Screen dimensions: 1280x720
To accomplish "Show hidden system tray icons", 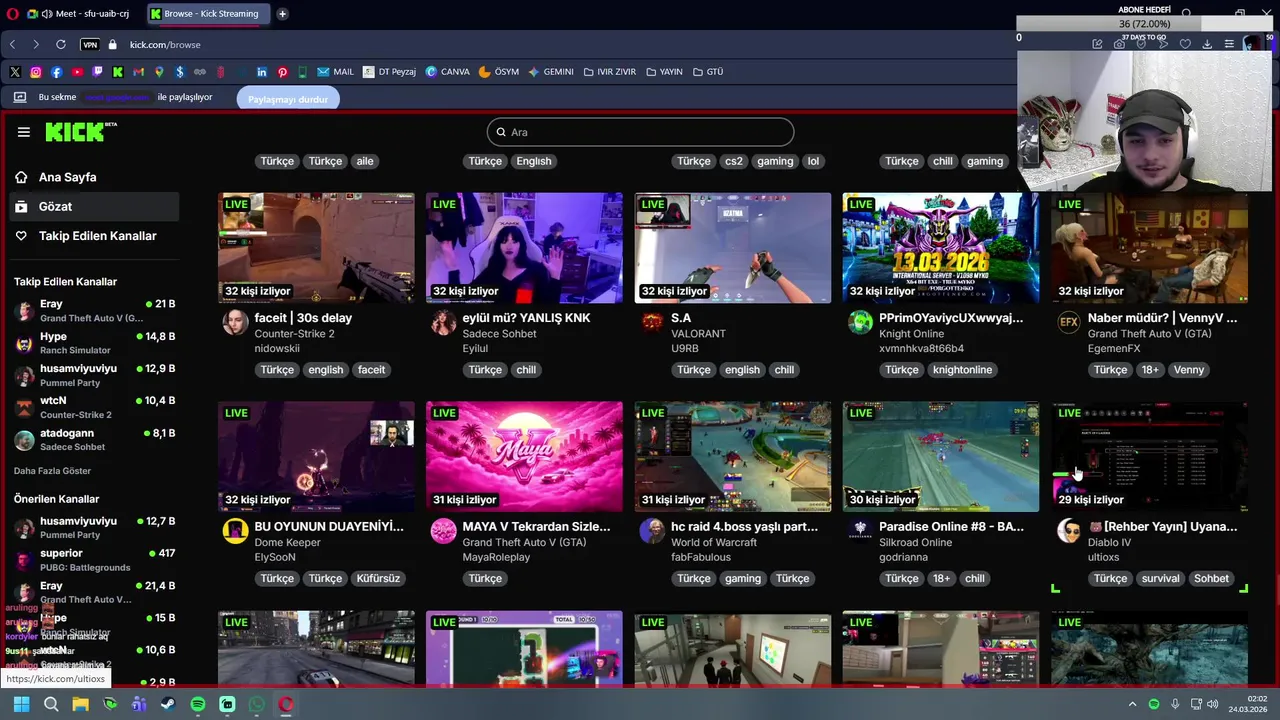I will coord(1132,704).
